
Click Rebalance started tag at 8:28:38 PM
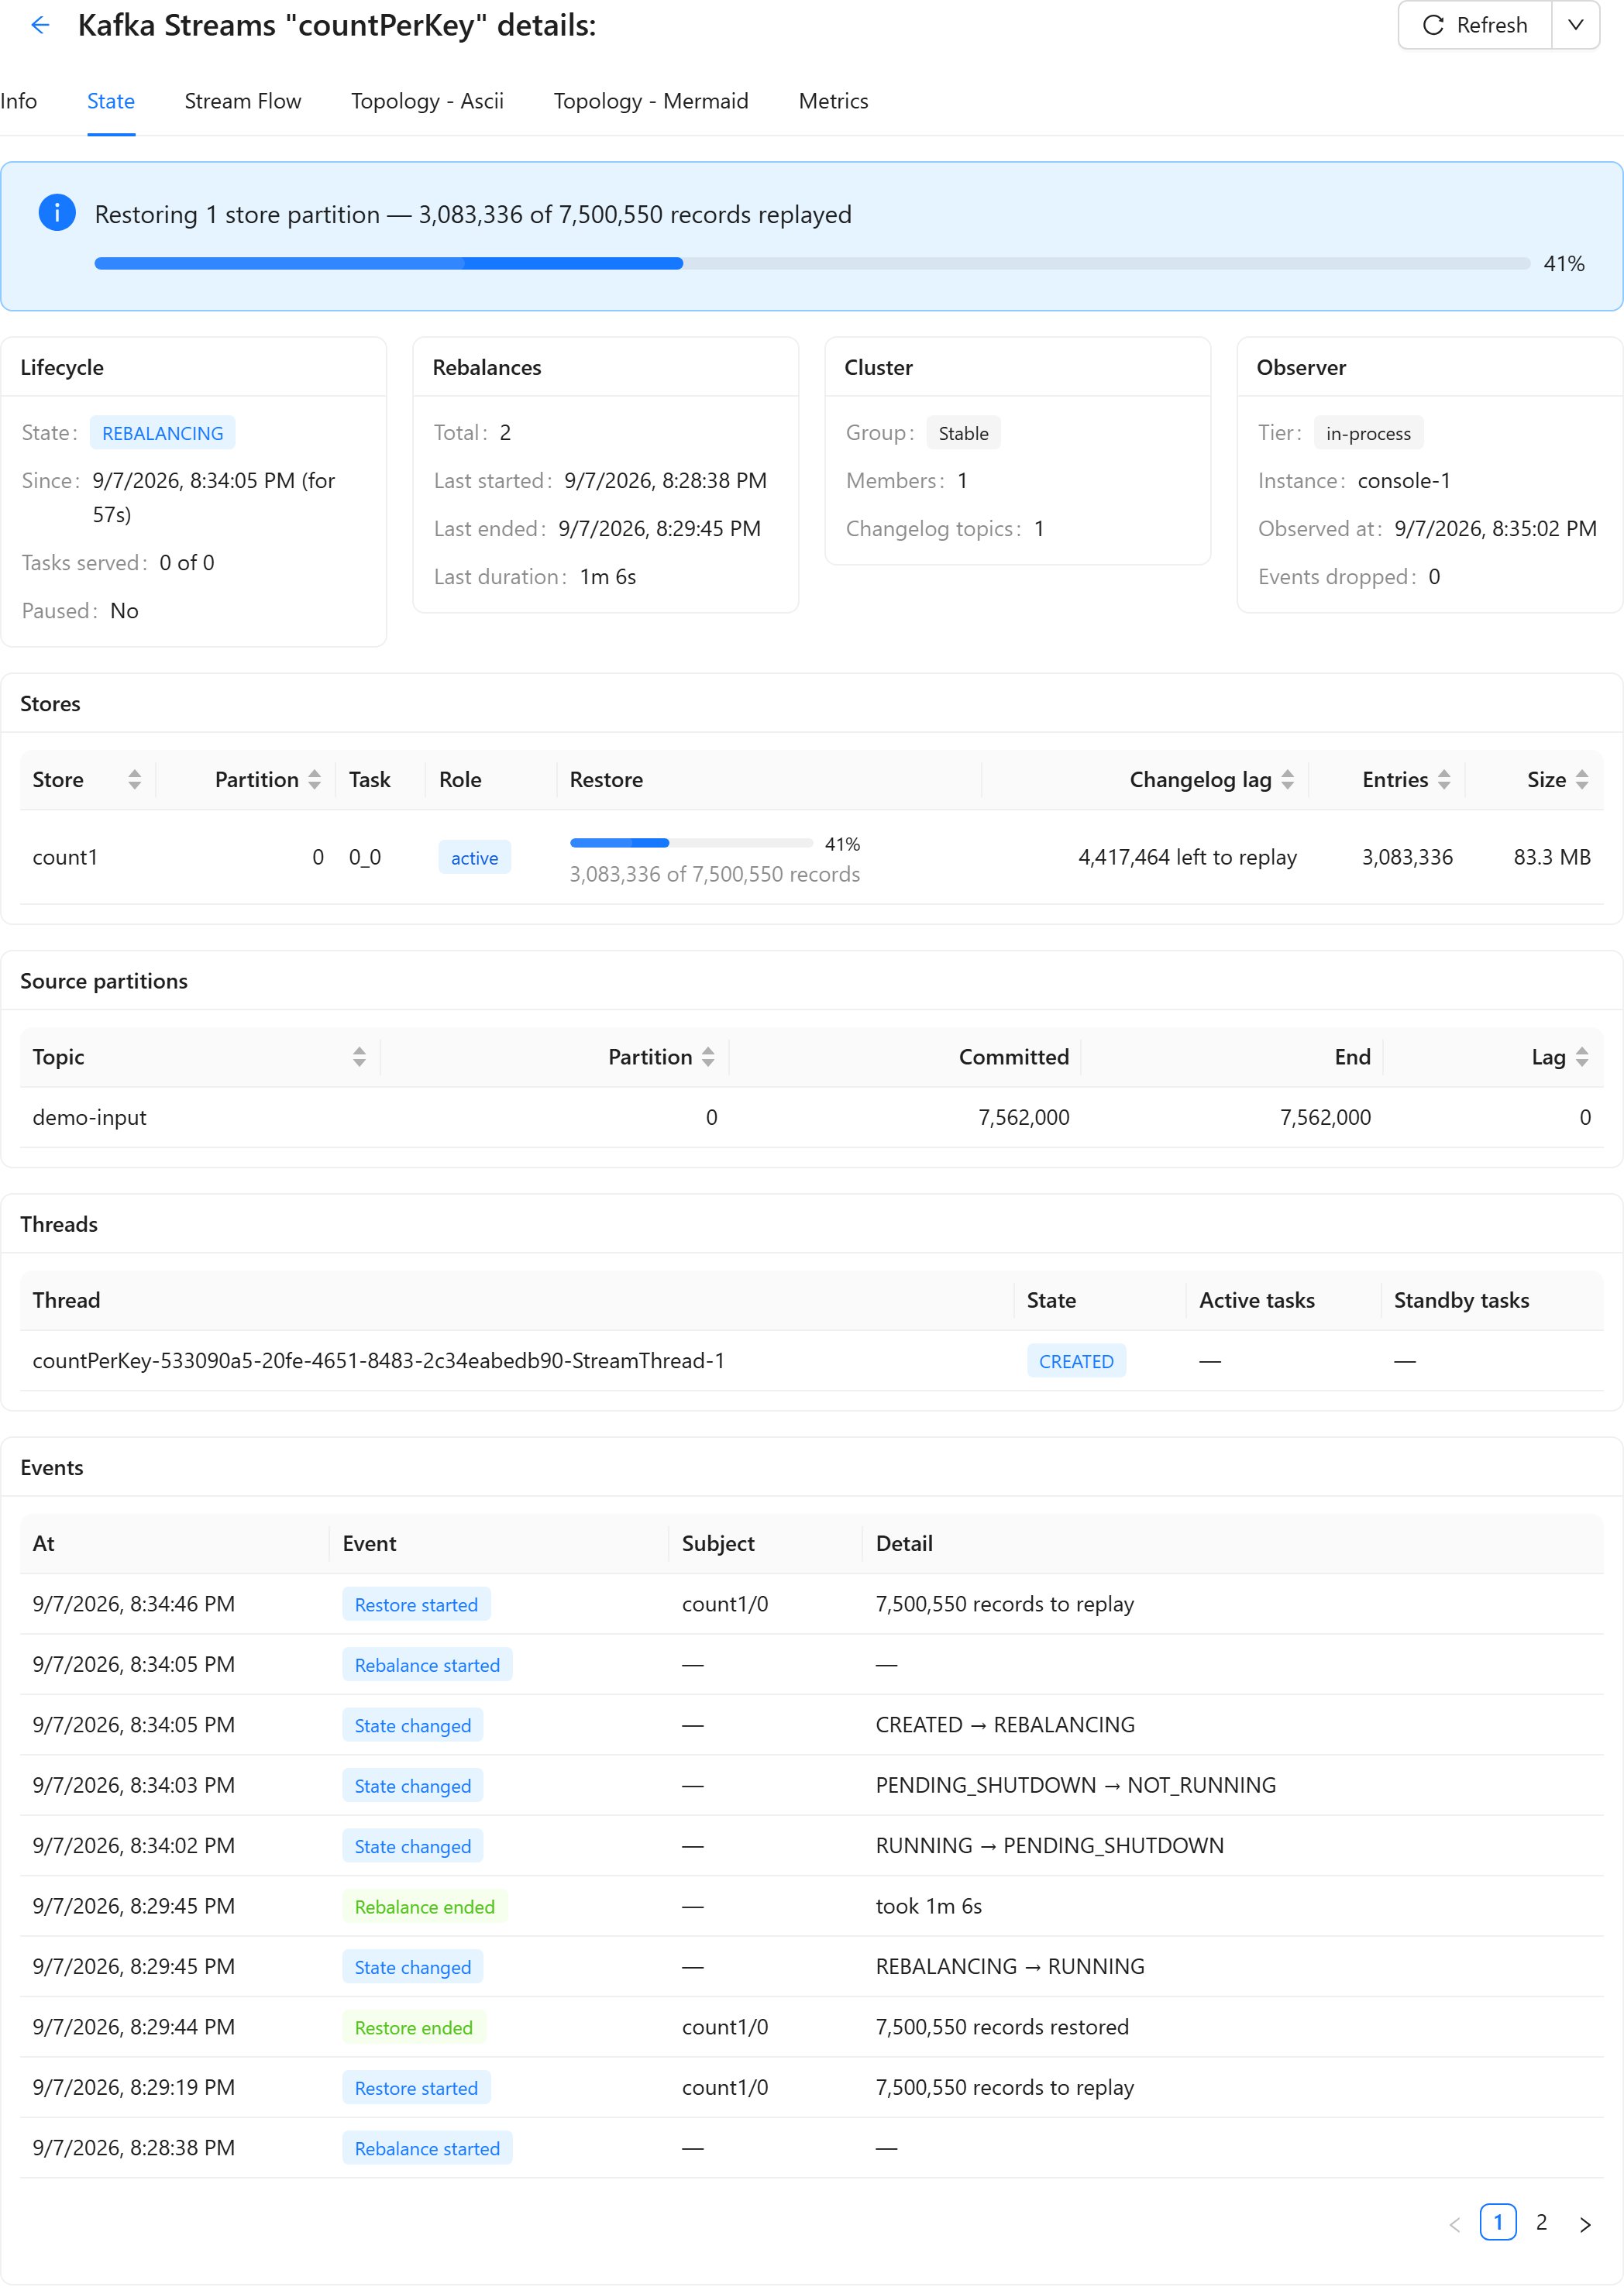427,2149
